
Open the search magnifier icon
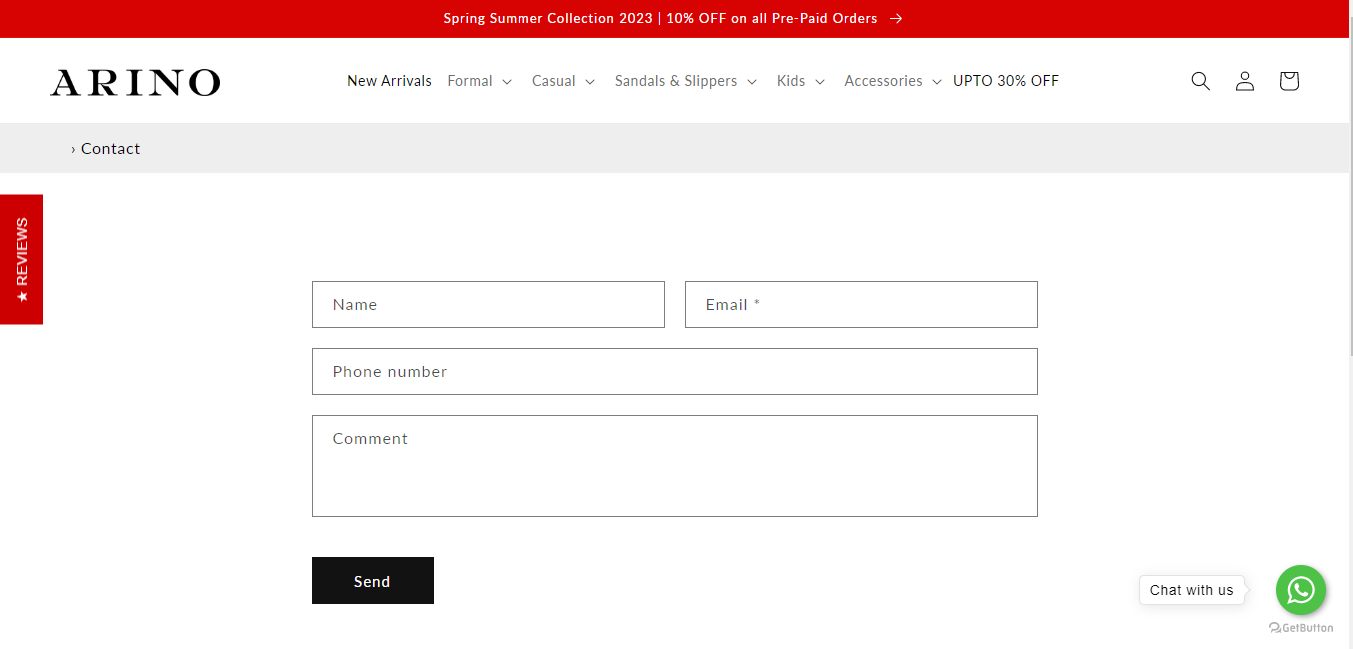[1200, 81]
